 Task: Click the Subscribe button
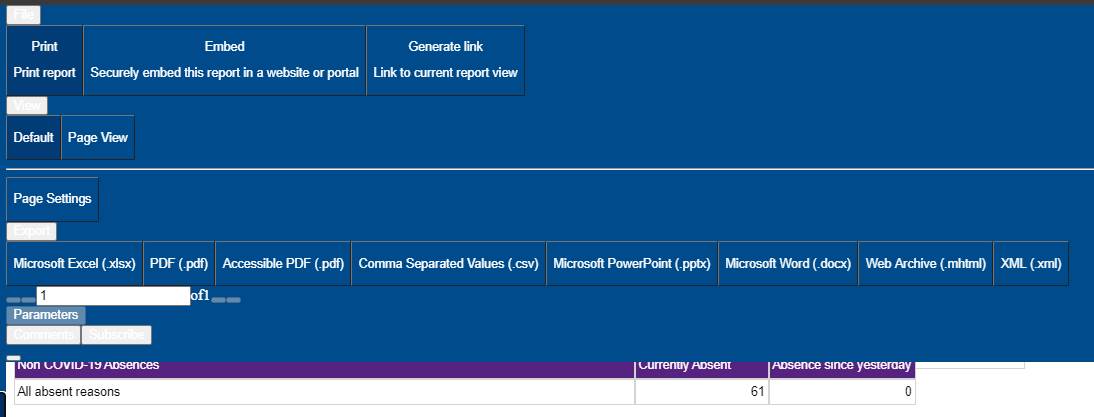point(117,335)
